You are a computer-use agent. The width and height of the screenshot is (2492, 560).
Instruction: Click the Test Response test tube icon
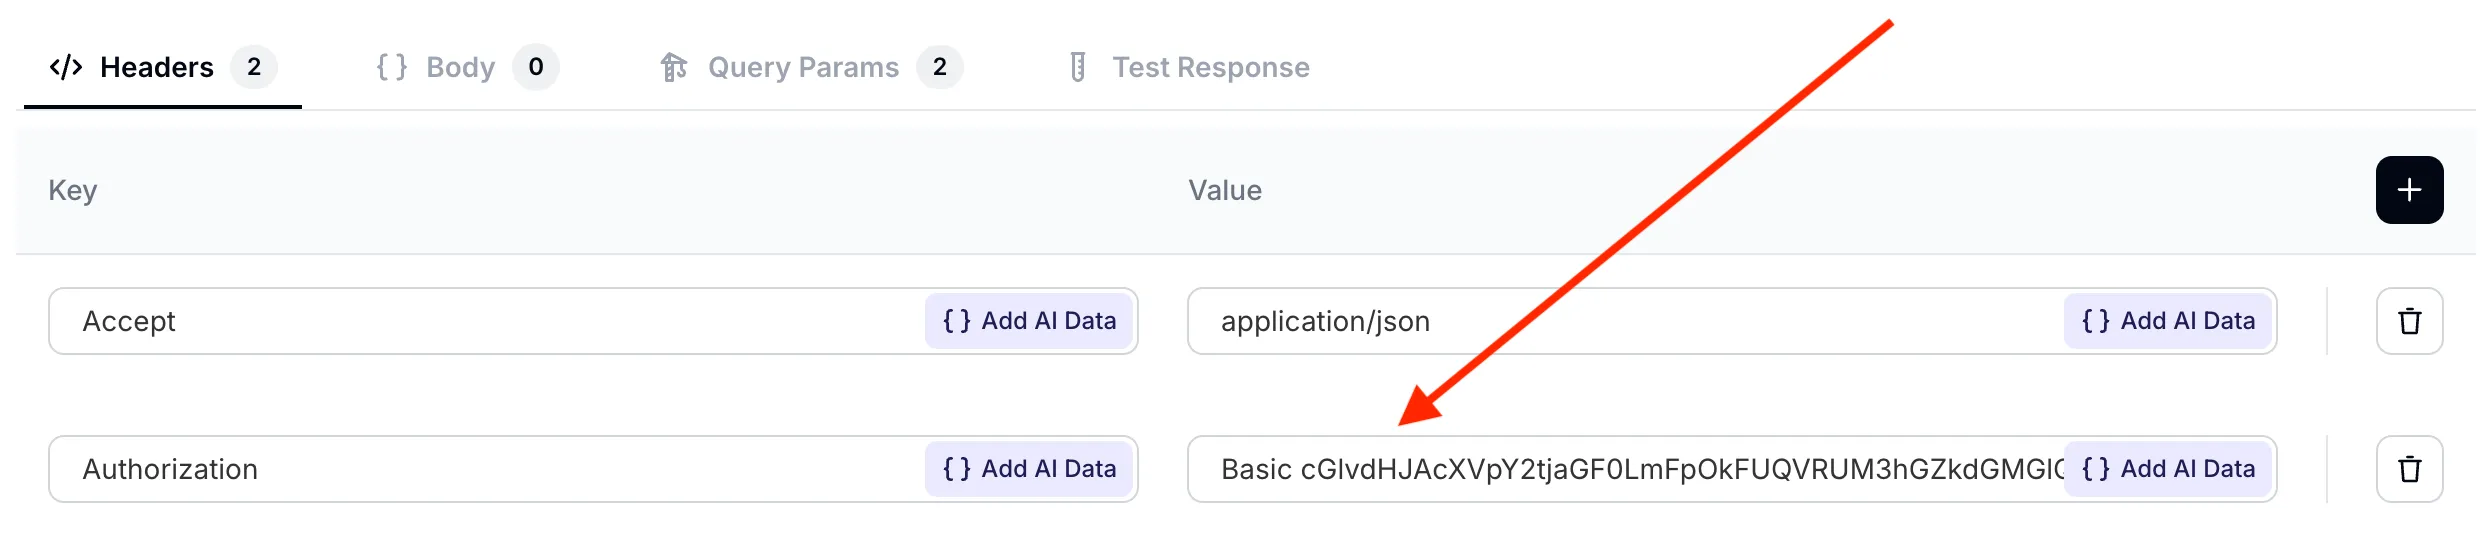coord(1077,67)
